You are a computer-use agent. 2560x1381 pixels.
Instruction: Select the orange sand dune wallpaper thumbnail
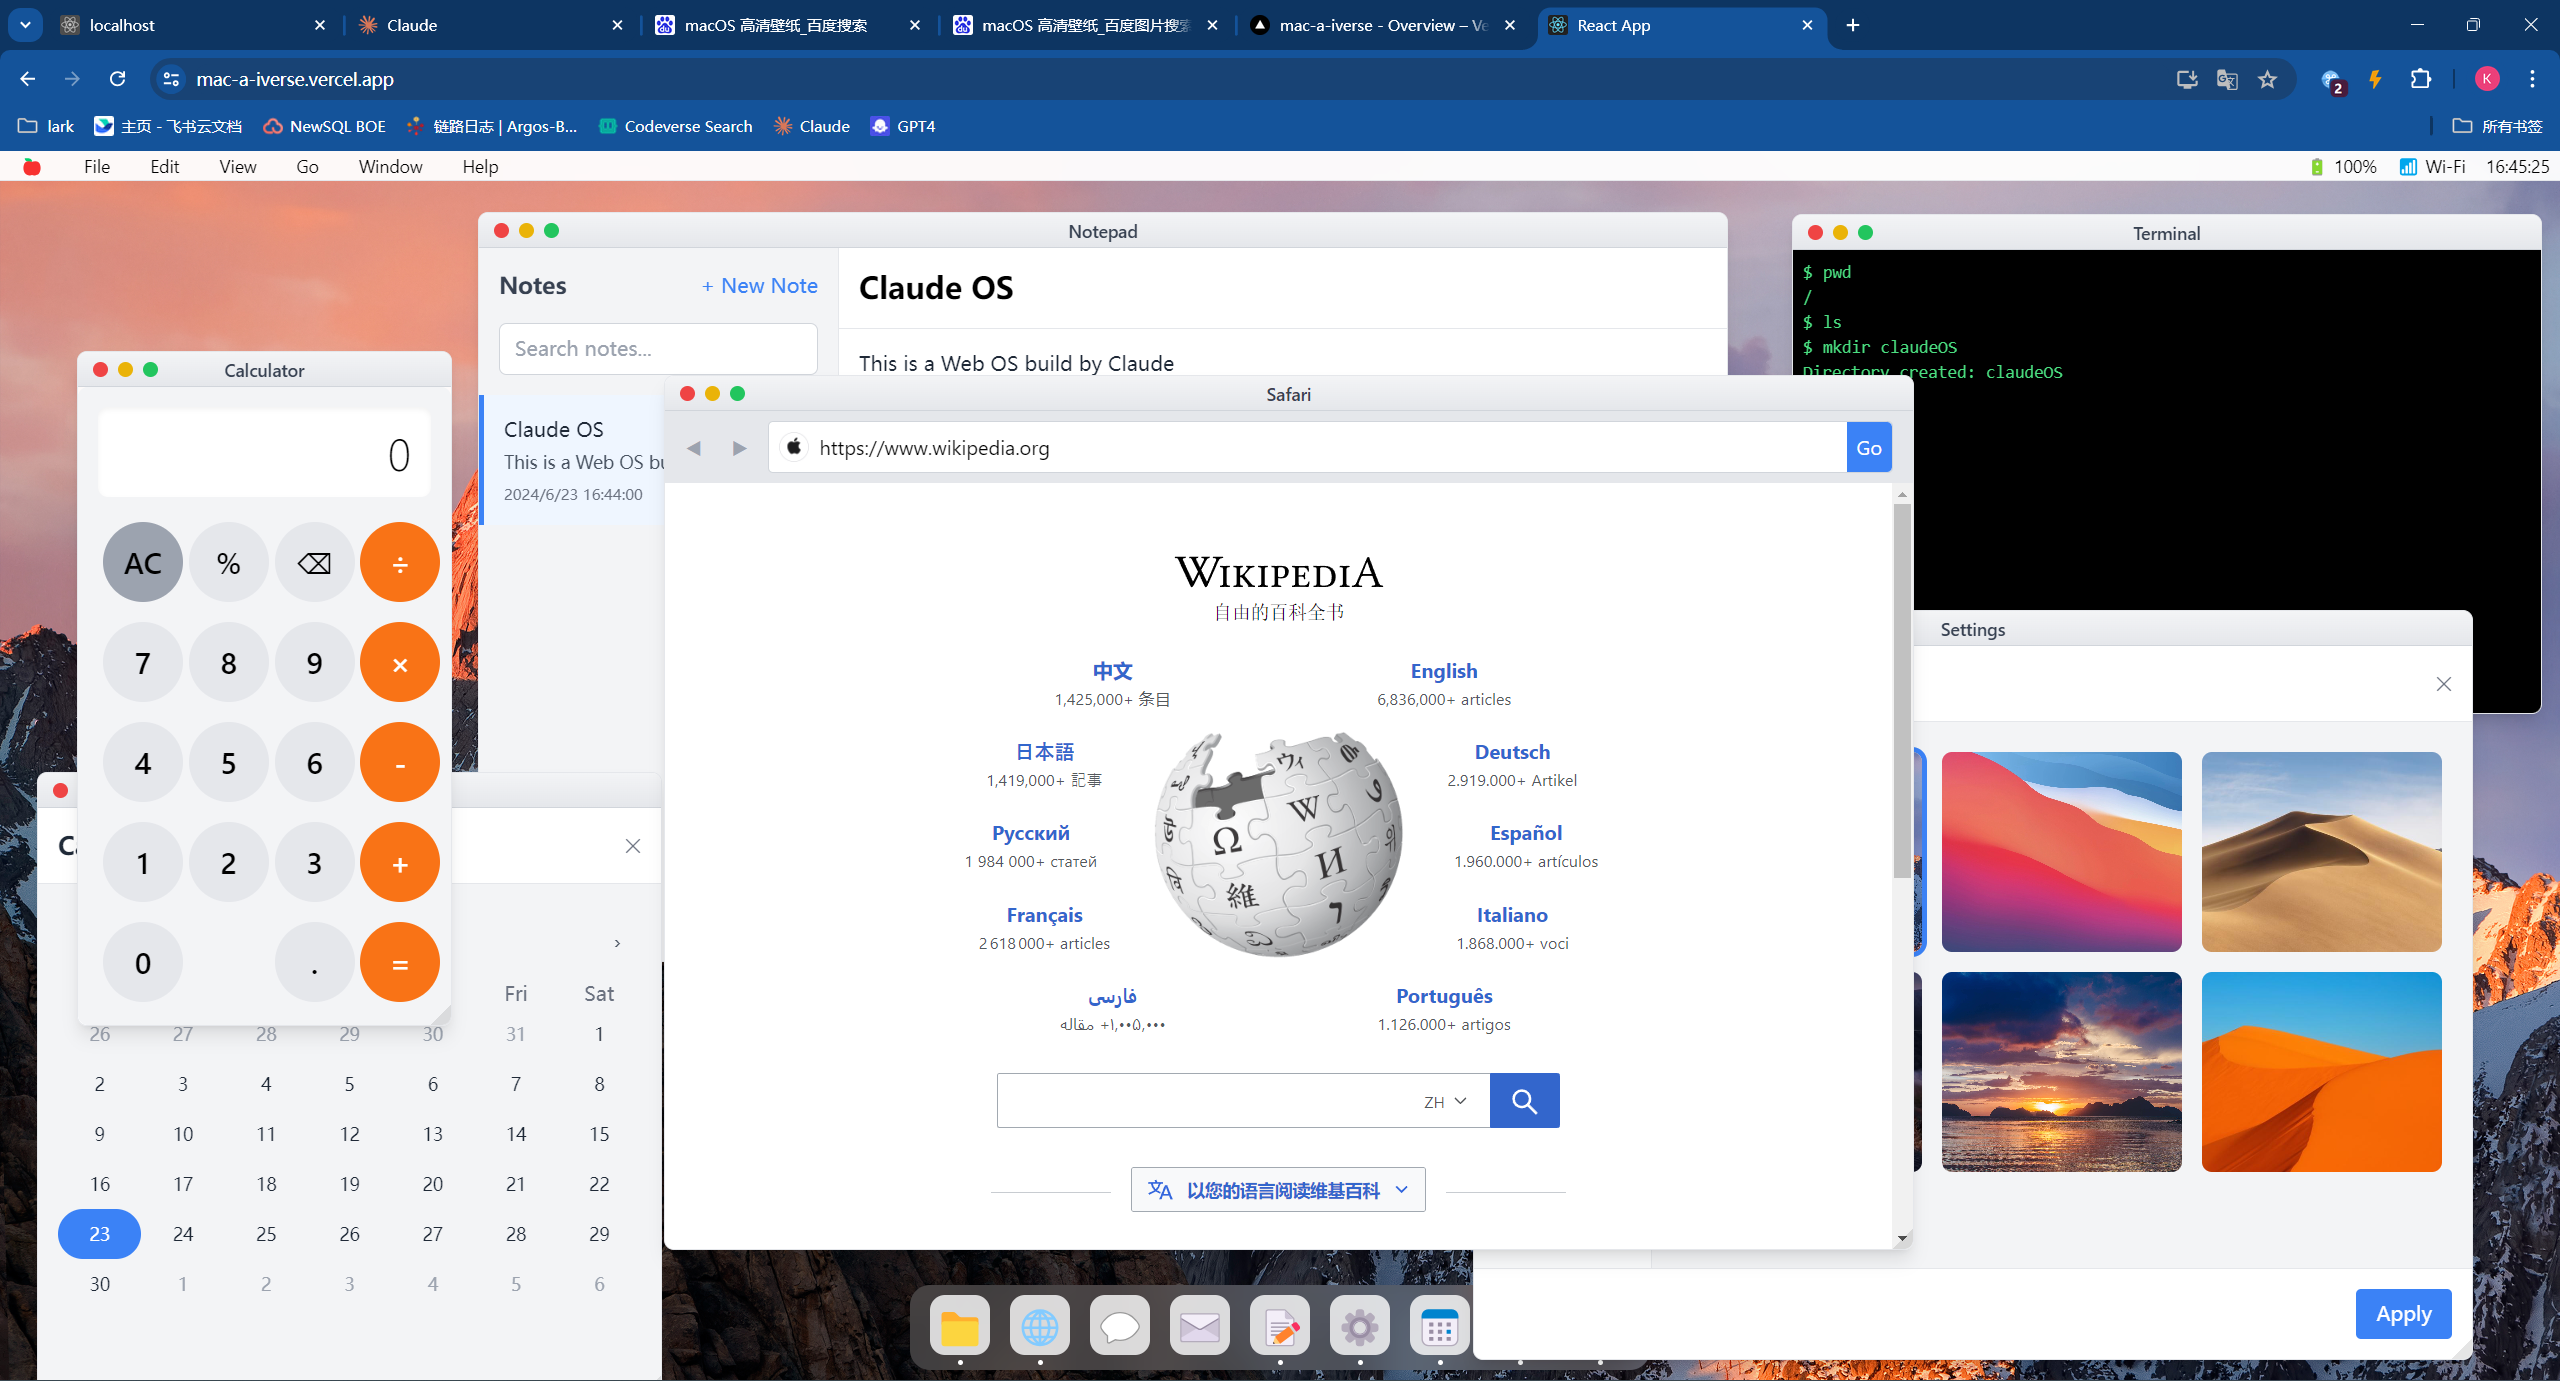pos(2321,1071)
